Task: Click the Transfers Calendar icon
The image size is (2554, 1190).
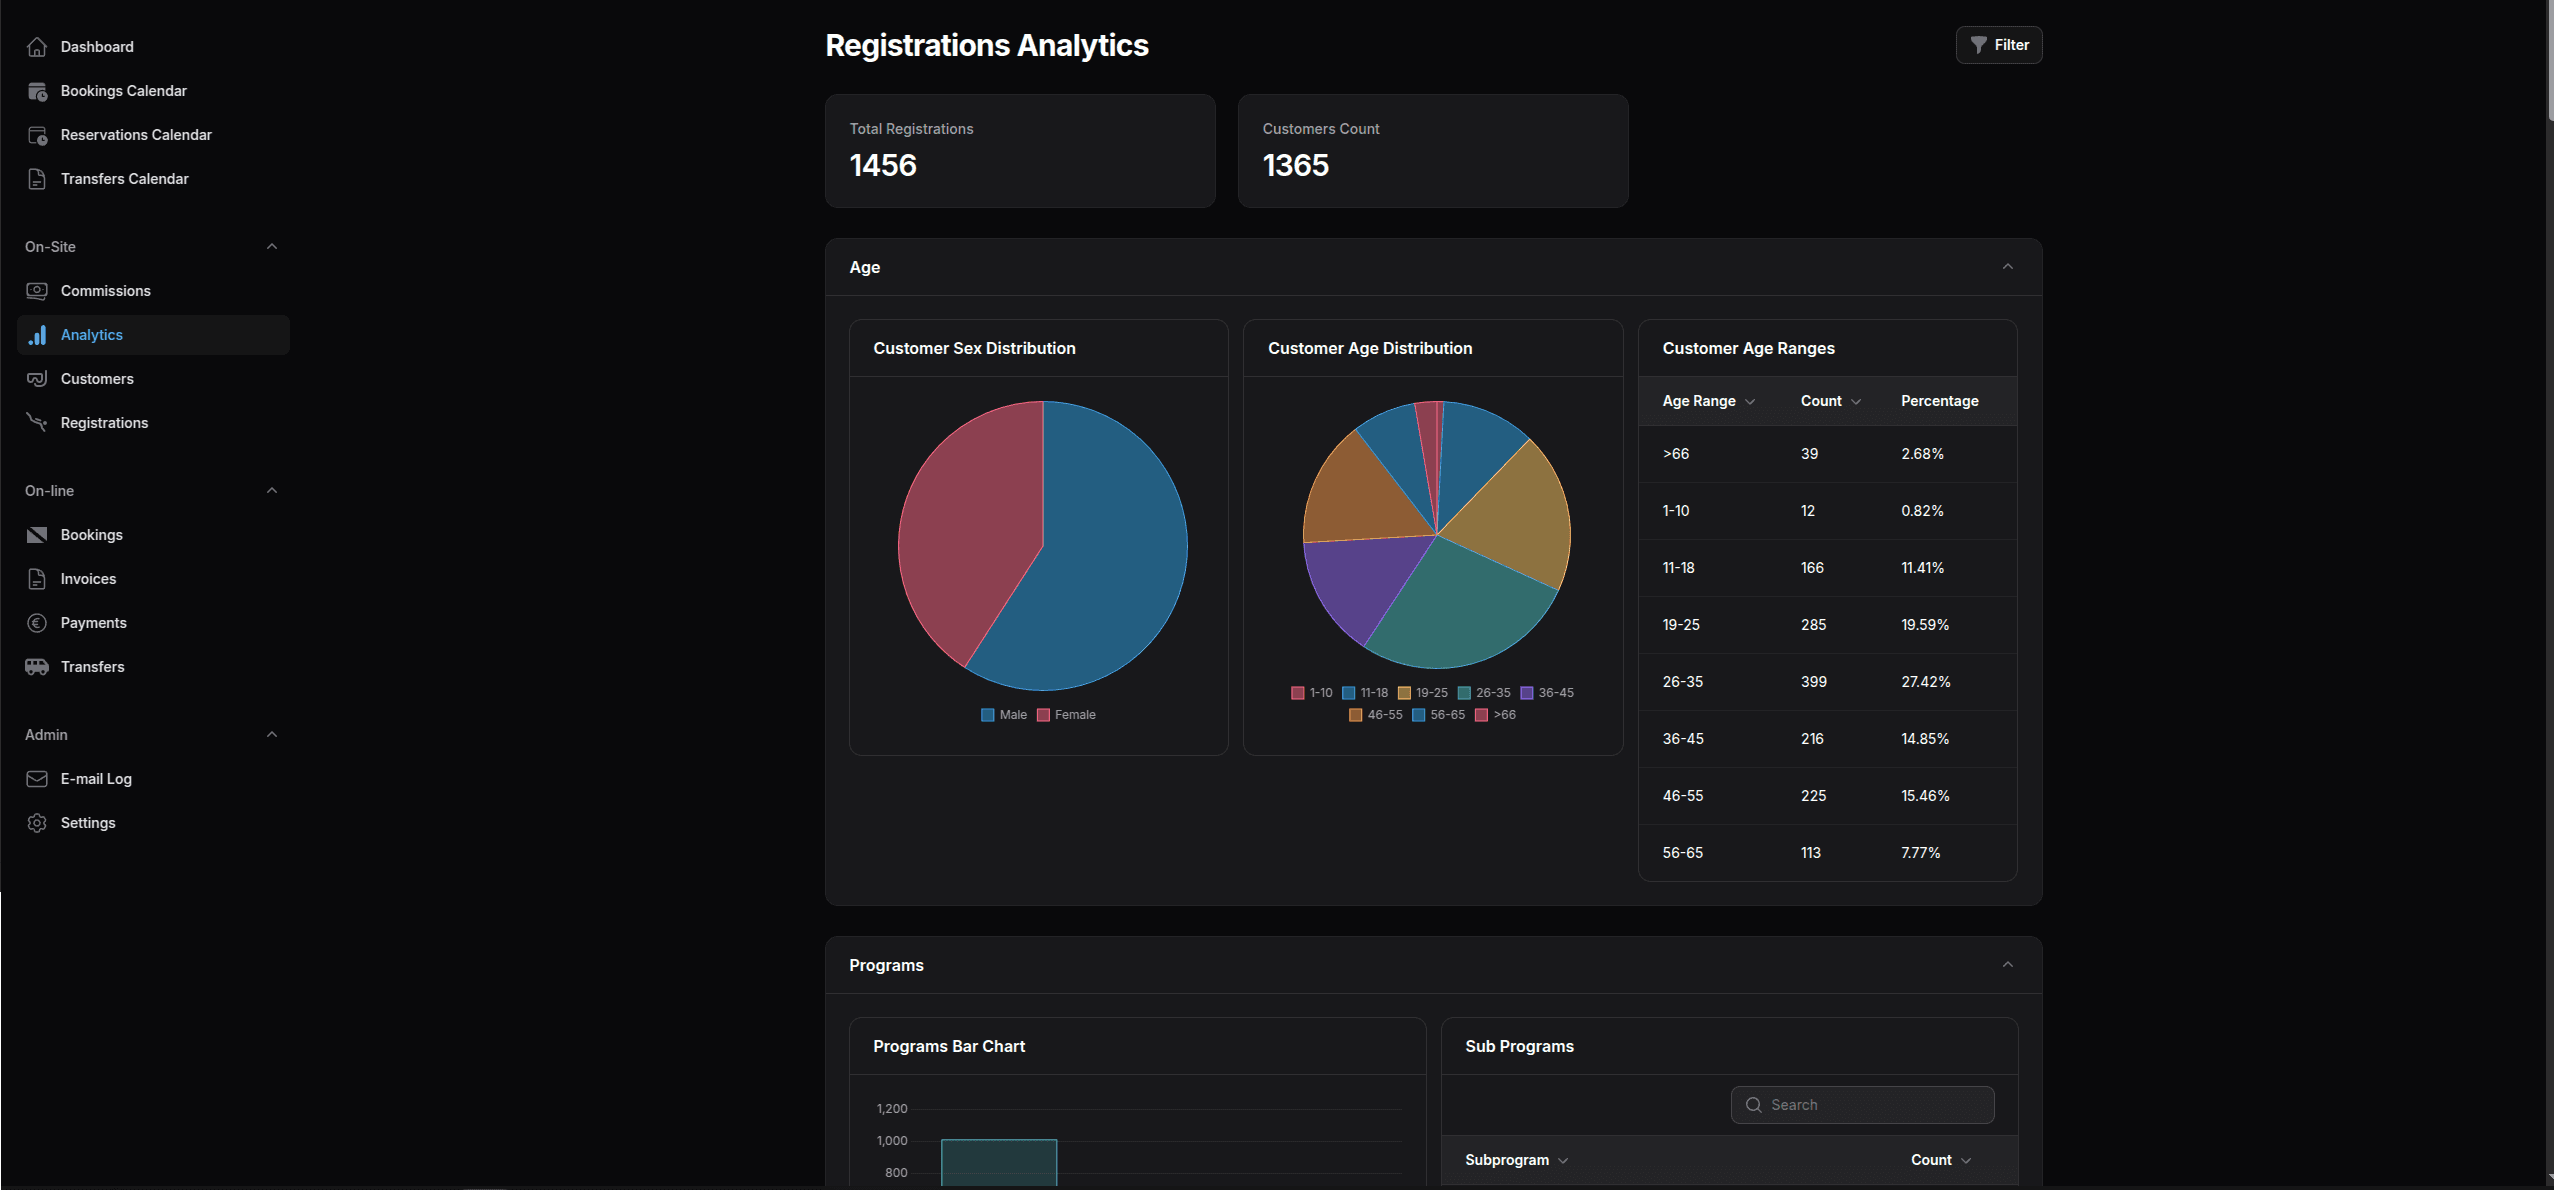Action: (37, 178)
